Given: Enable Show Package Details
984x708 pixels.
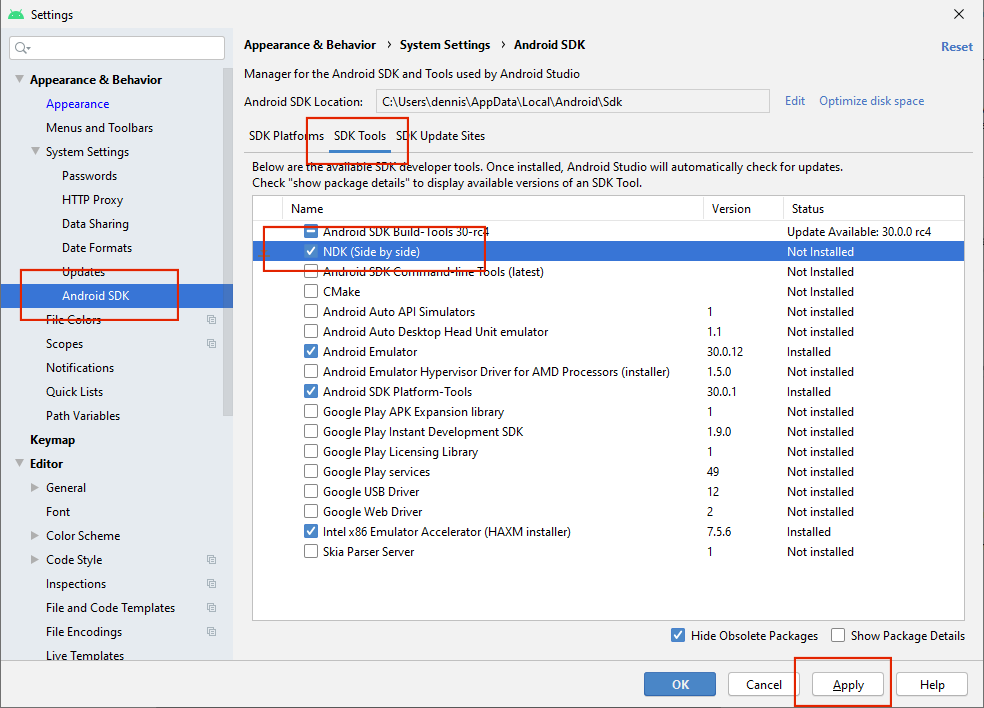Looking at the screenshot, I should point(837,635).
